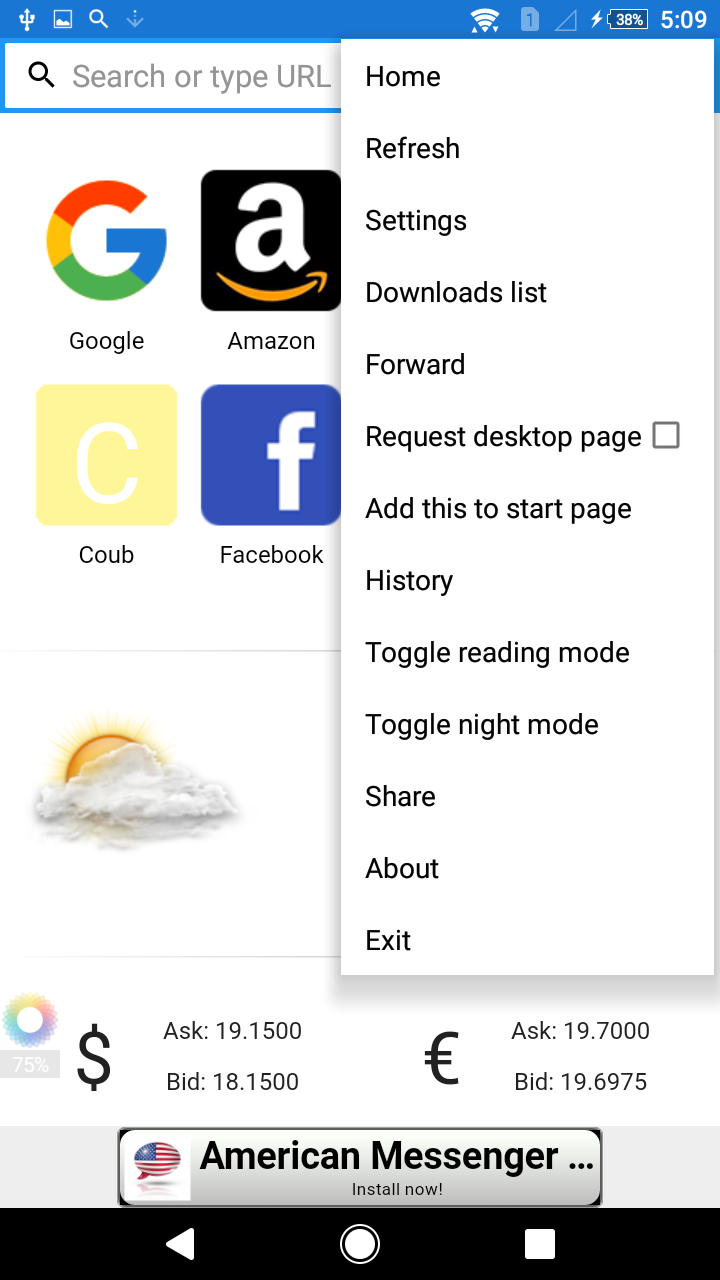Open the Amazon shortcut icon
Screen dimensions: 720x1280
(x=271, y=241)
